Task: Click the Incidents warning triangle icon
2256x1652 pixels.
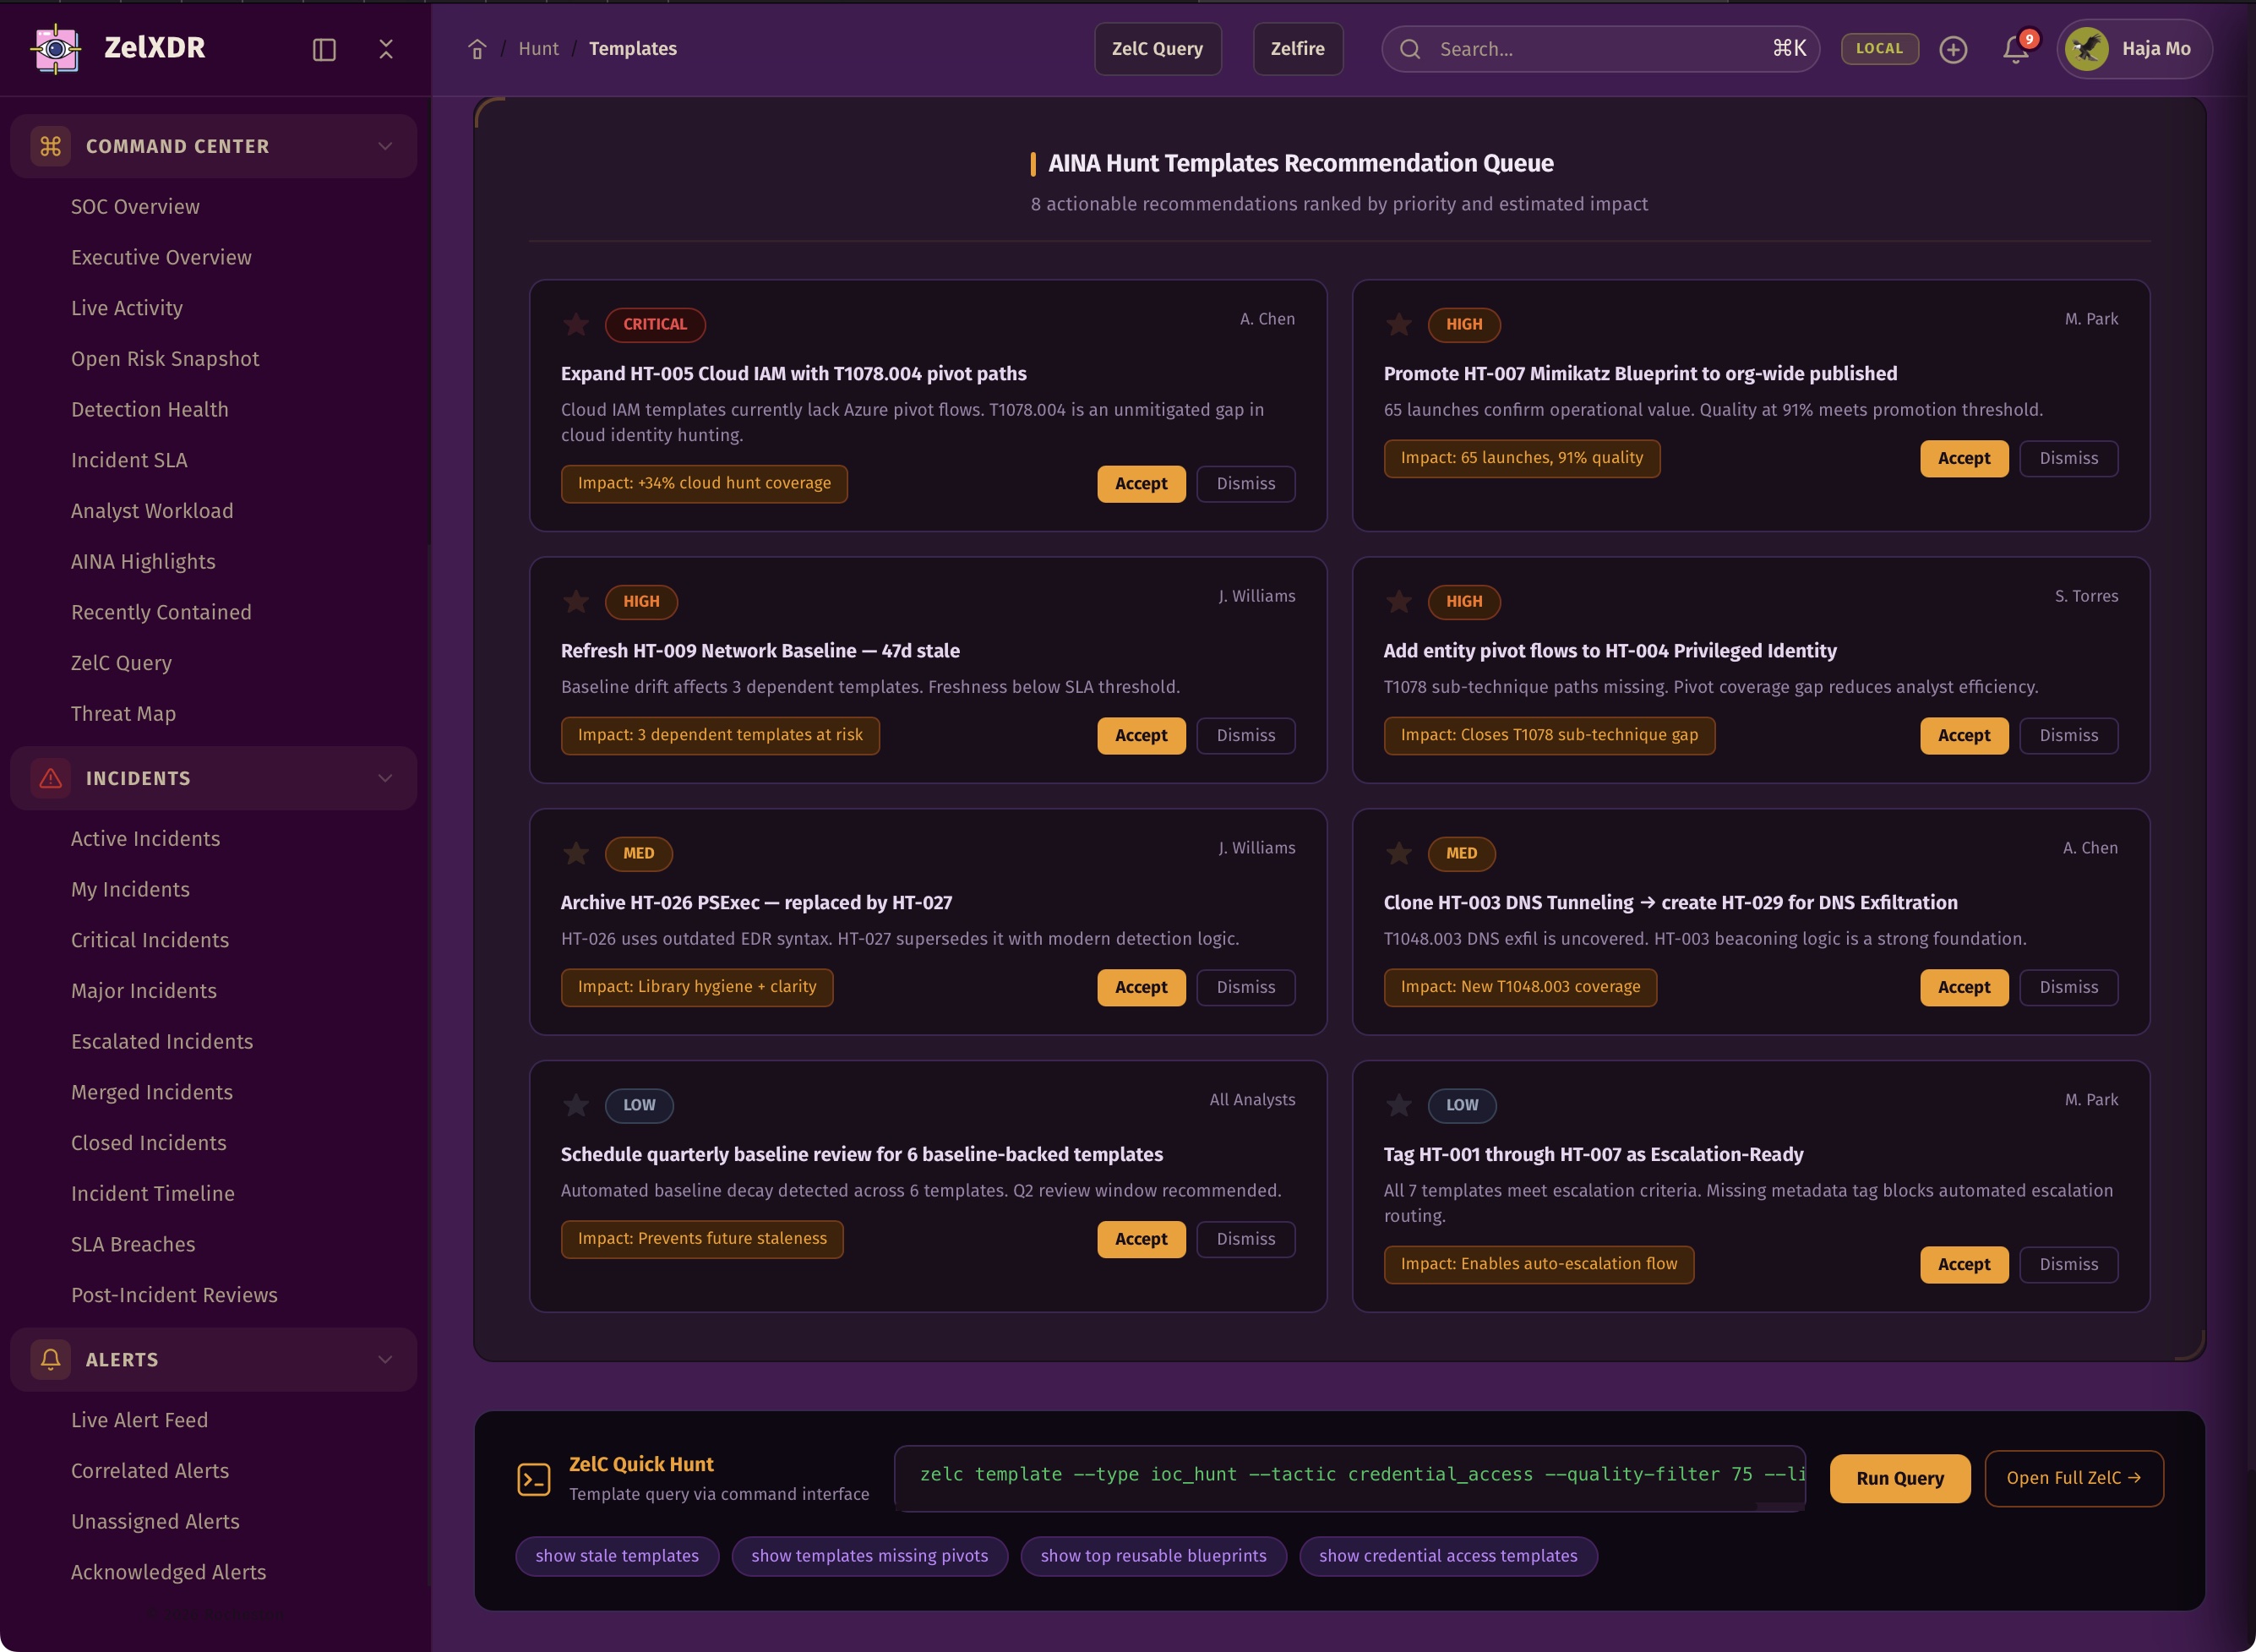Action: pyautogui.click(x=50, y=778)
